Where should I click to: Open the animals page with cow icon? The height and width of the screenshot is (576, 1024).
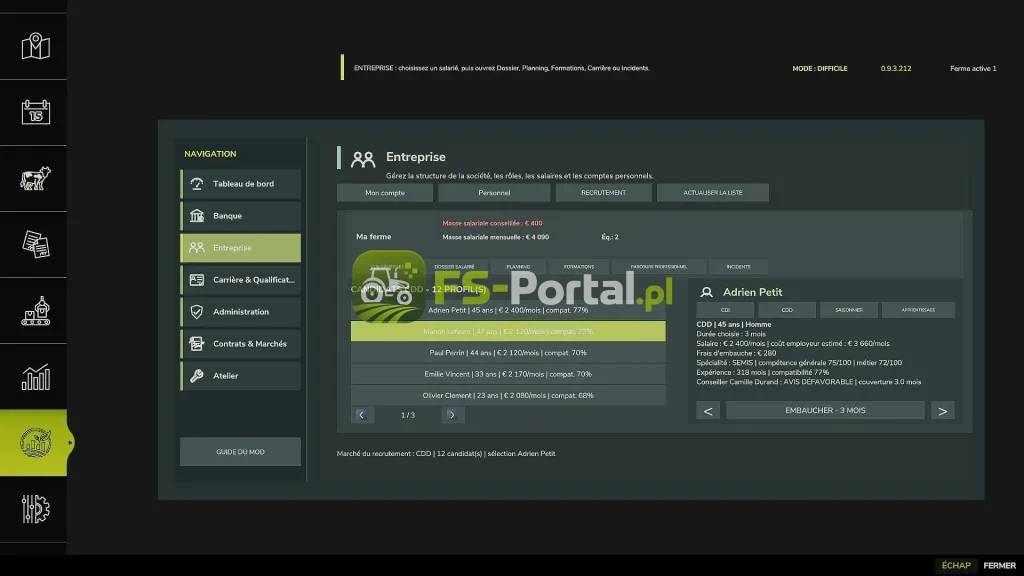click(x=35, y=178)
